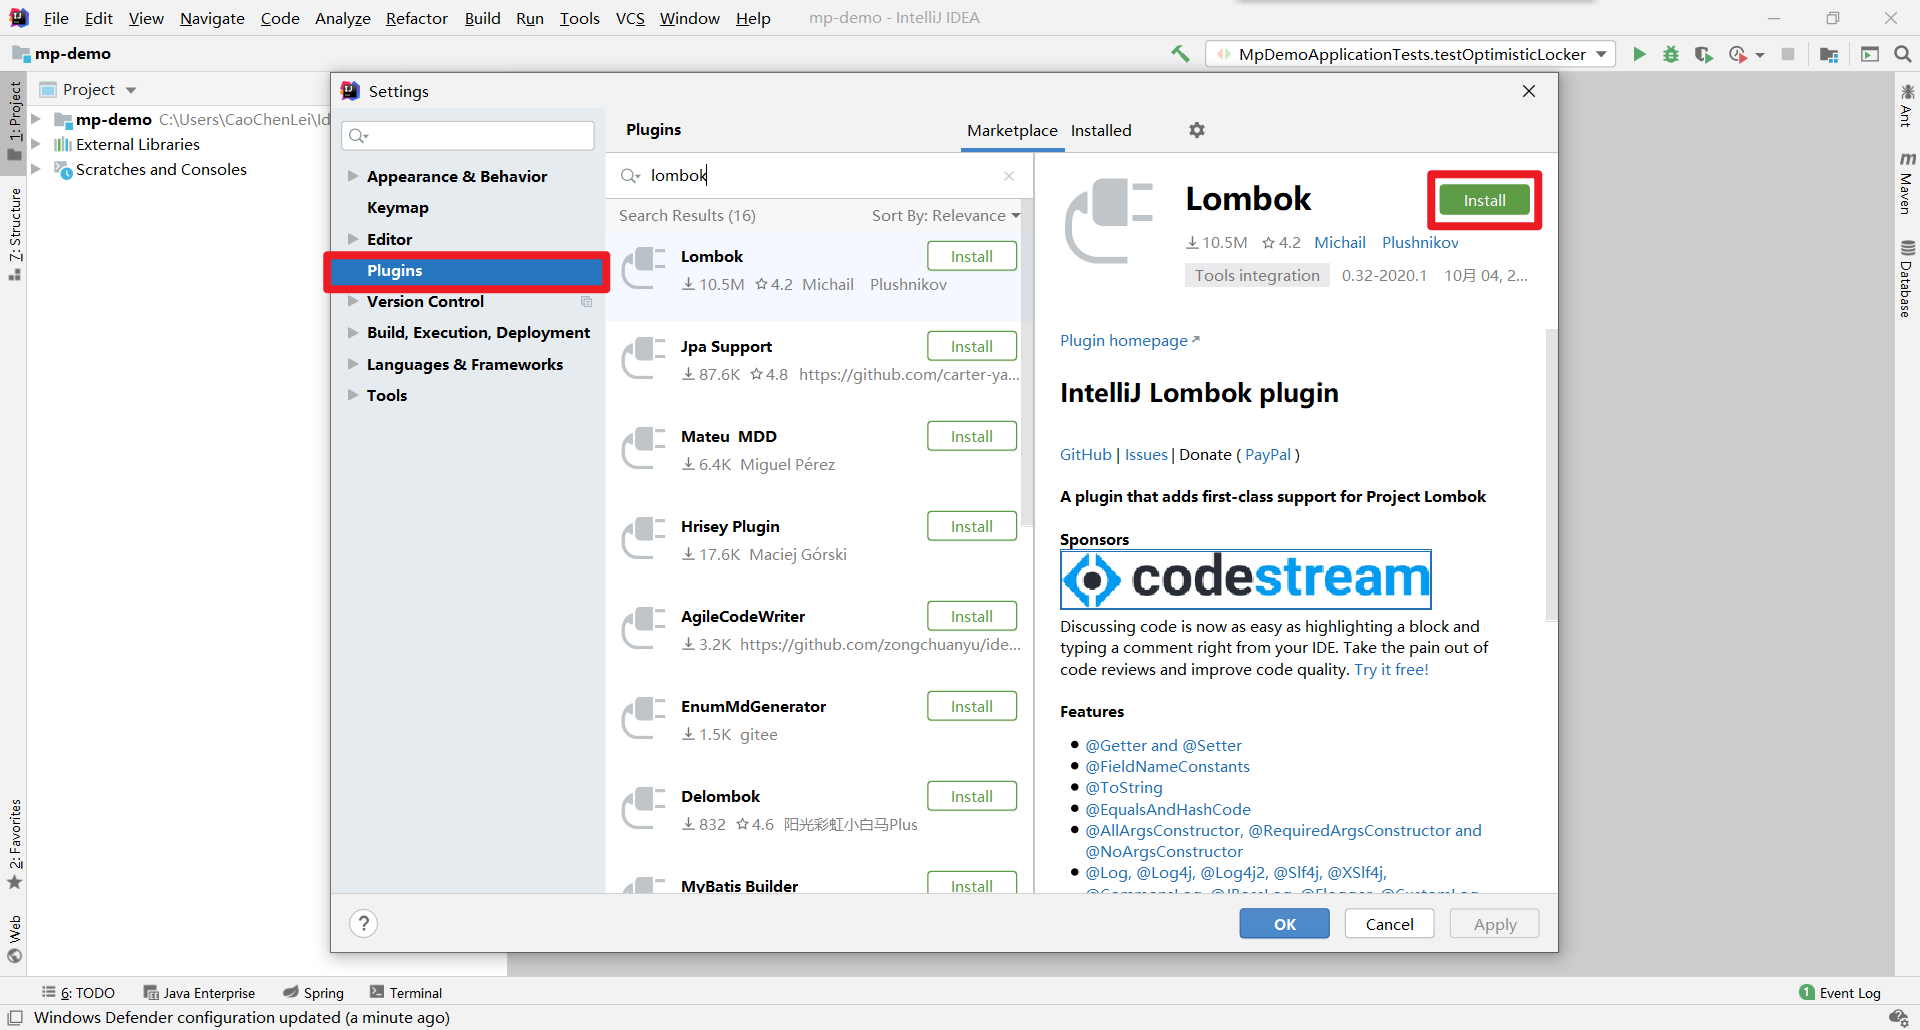The image size is (1920, 1030).
Task: Expand the Editor settings section
Action: click(352, 239)
